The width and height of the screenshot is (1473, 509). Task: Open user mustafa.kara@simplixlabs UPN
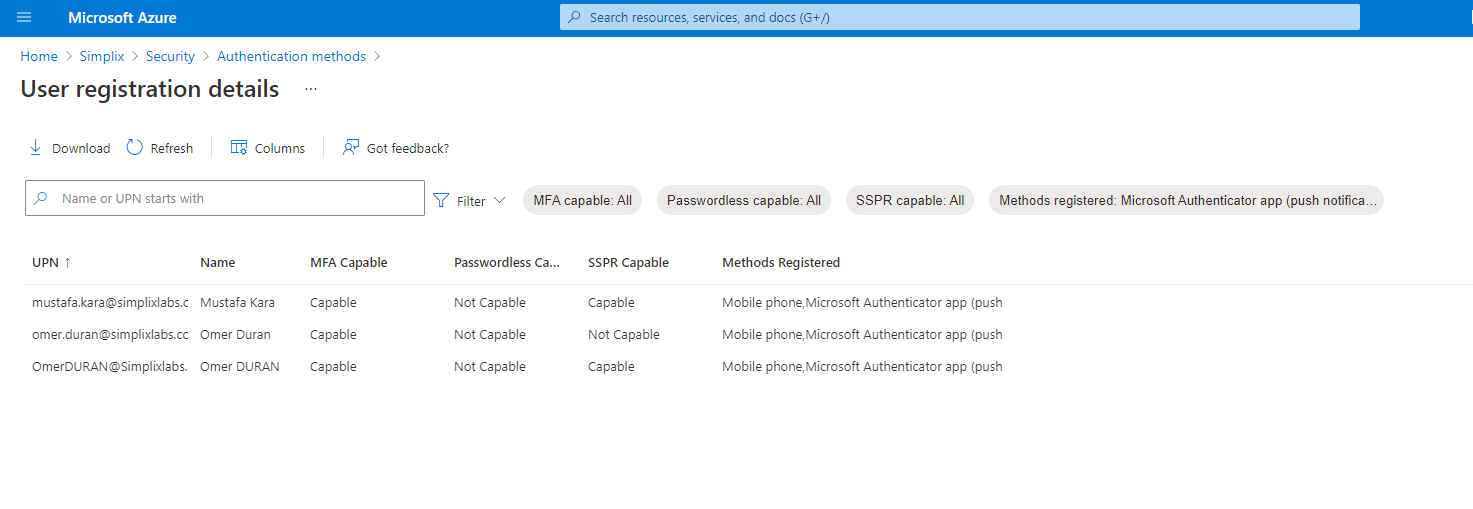click(110, 303)
